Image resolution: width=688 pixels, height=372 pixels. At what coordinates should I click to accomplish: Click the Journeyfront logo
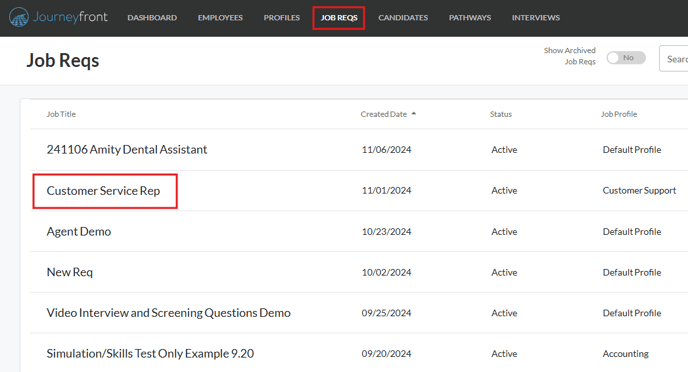(x=58, y=17)
